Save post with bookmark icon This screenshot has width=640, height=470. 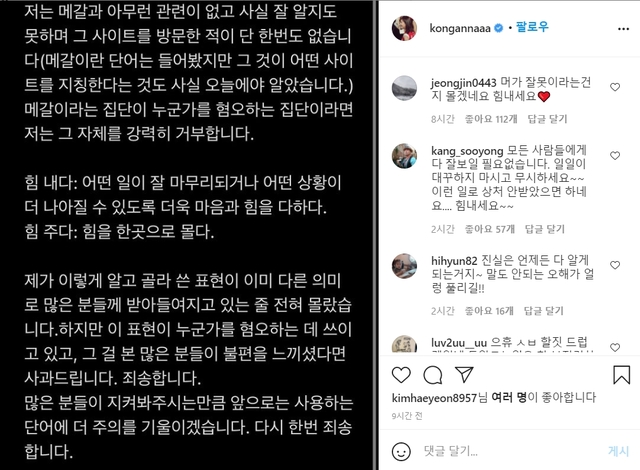[x=621, y=375]
